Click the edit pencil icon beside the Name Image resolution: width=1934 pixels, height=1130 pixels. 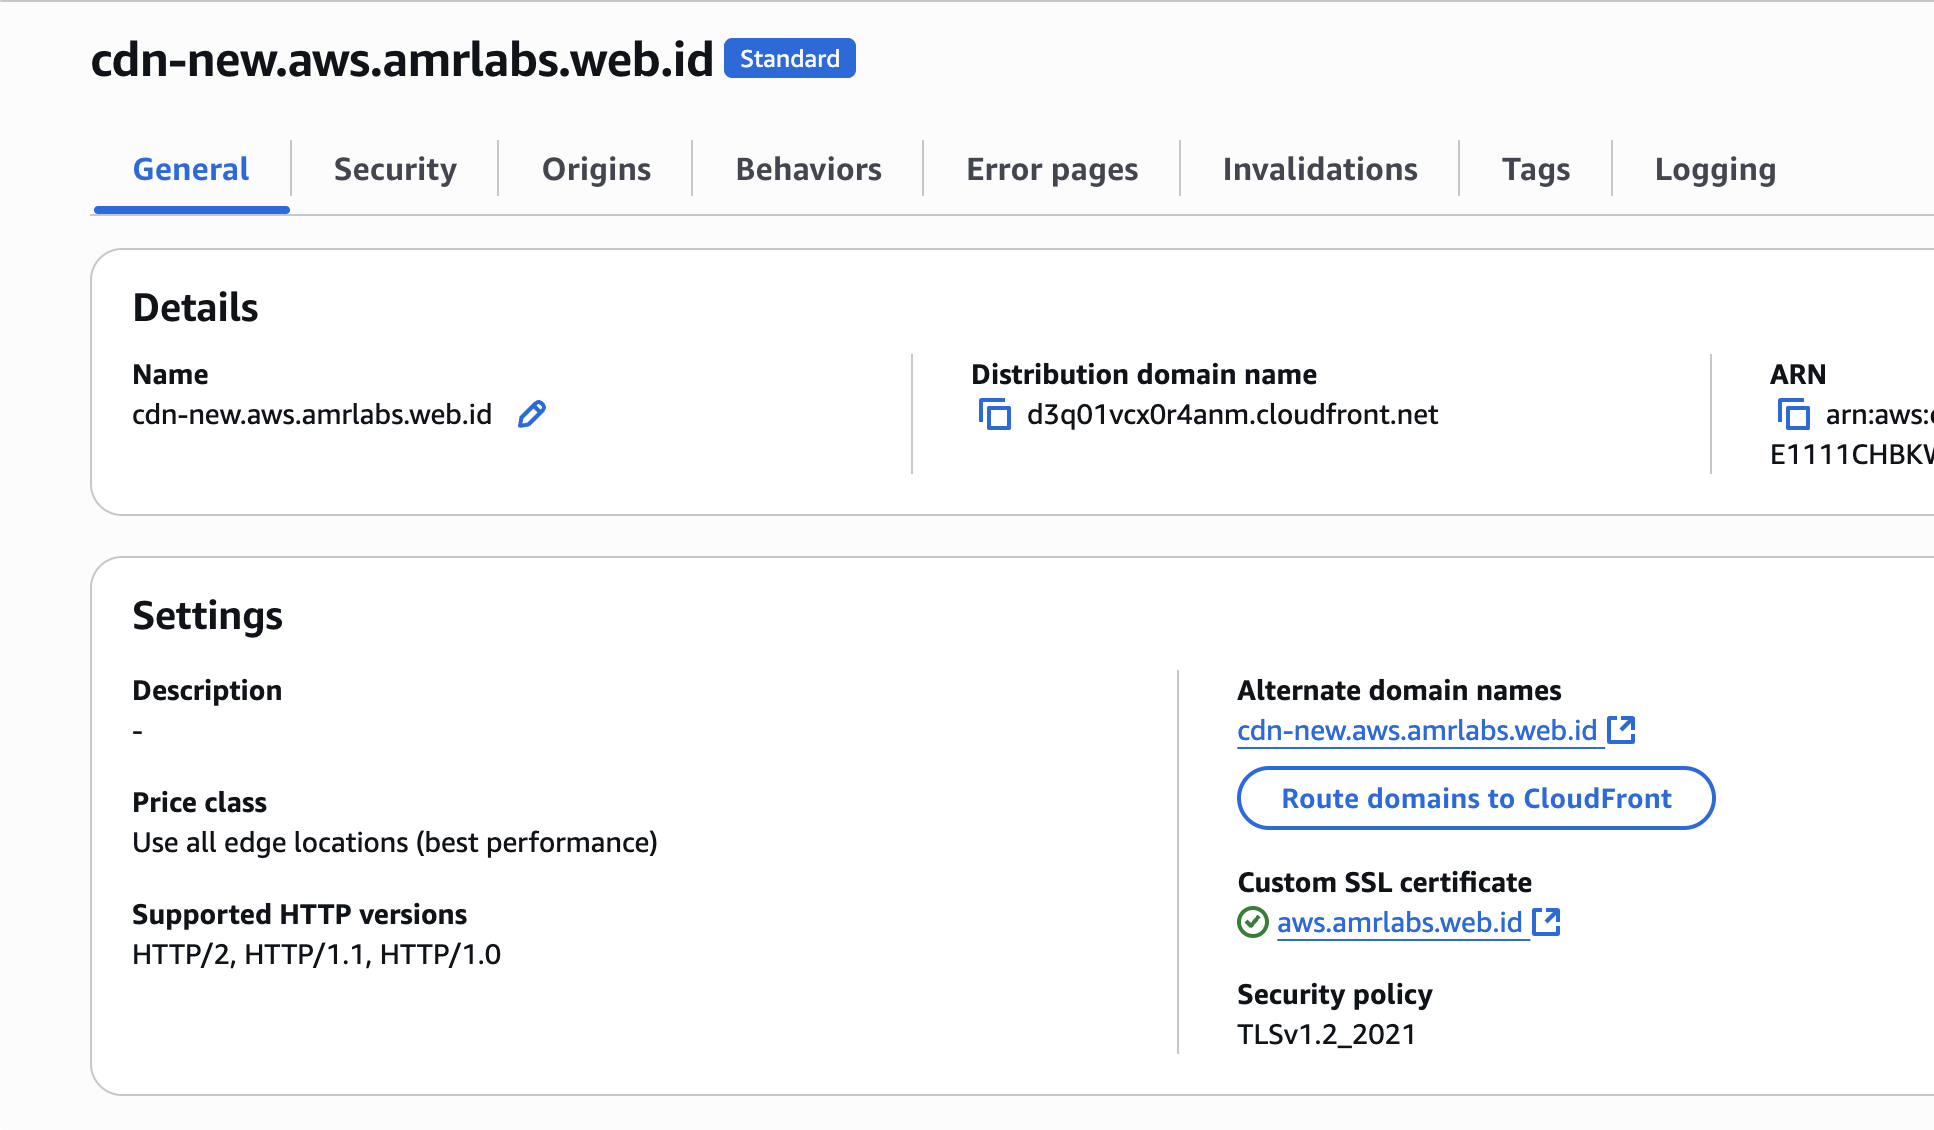pyautogui.click(x=532, y=414)
